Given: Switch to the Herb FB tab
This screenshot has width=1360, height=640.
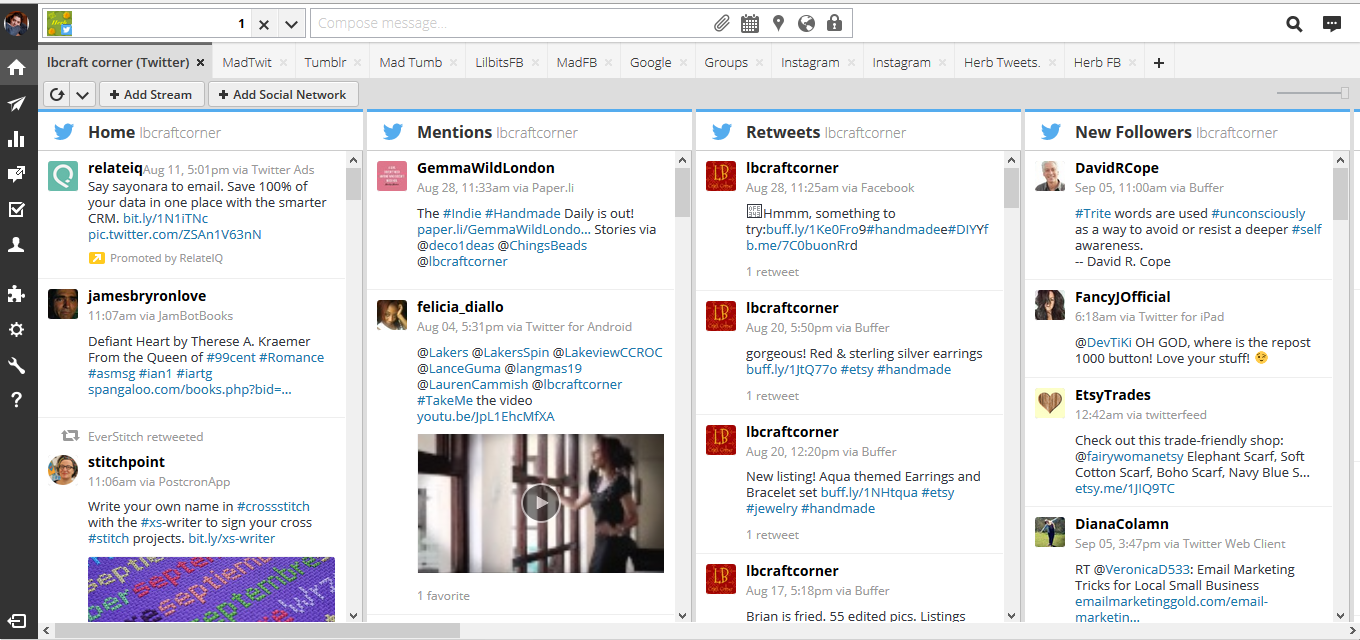Looking at the screenshot, I should click(x=1097, y=62).
